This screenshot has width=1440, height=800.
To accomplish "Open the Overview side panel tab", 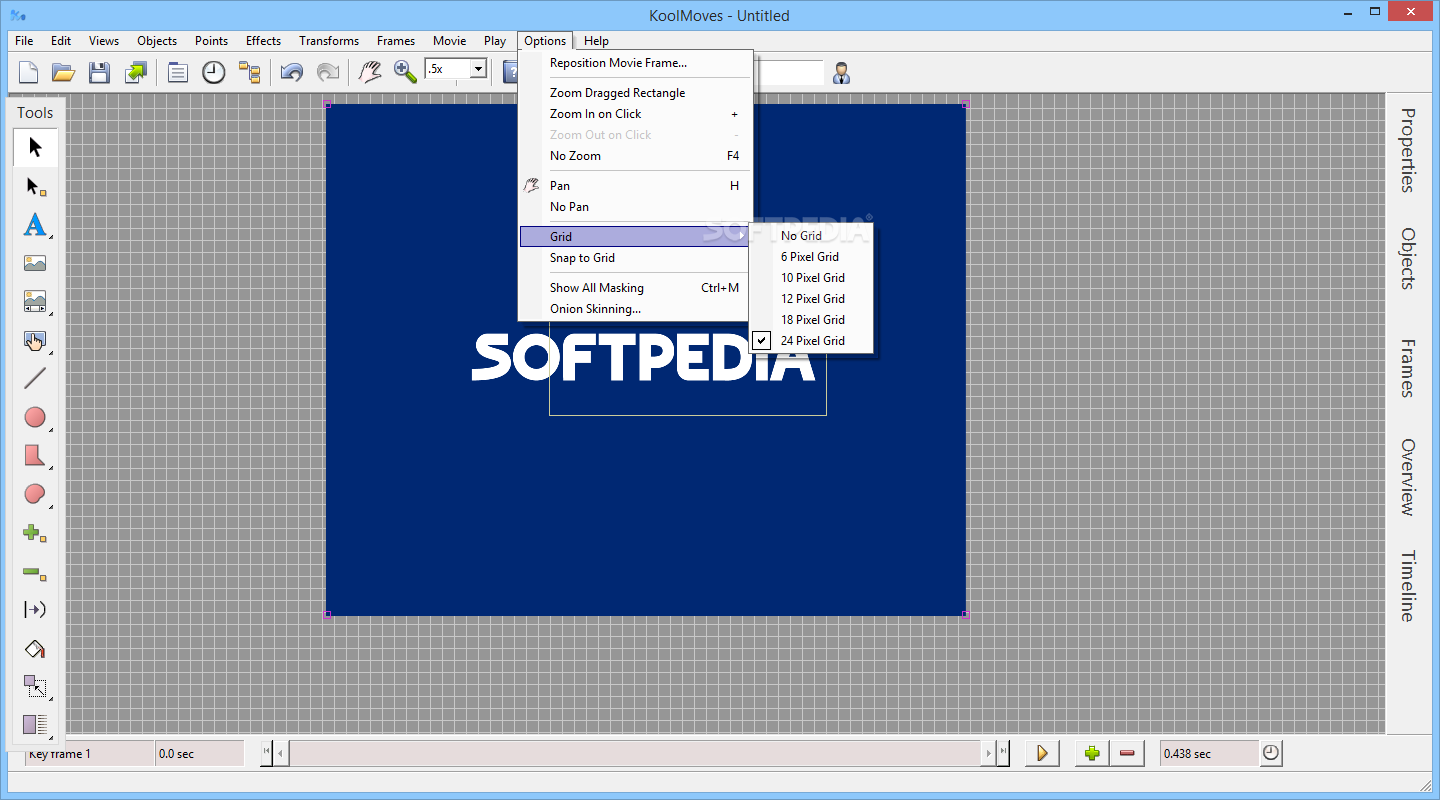I will click(x=1408, y=476).
